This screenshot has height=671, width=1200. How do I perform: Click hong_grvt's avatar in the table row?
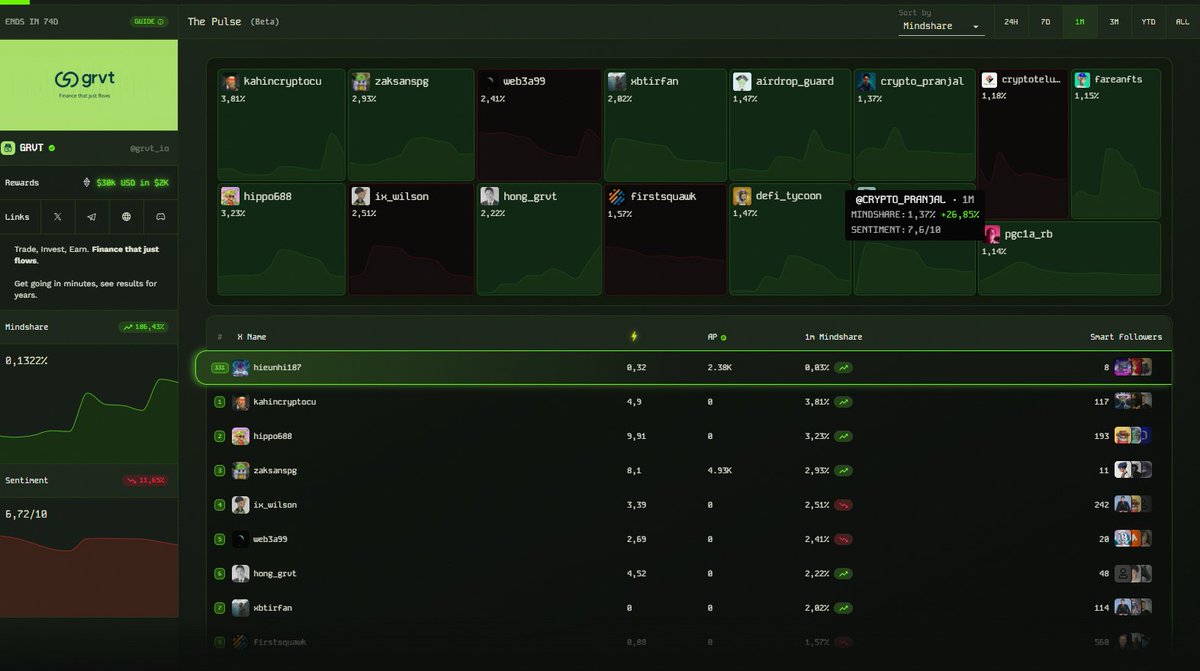[x=241, y=573]
